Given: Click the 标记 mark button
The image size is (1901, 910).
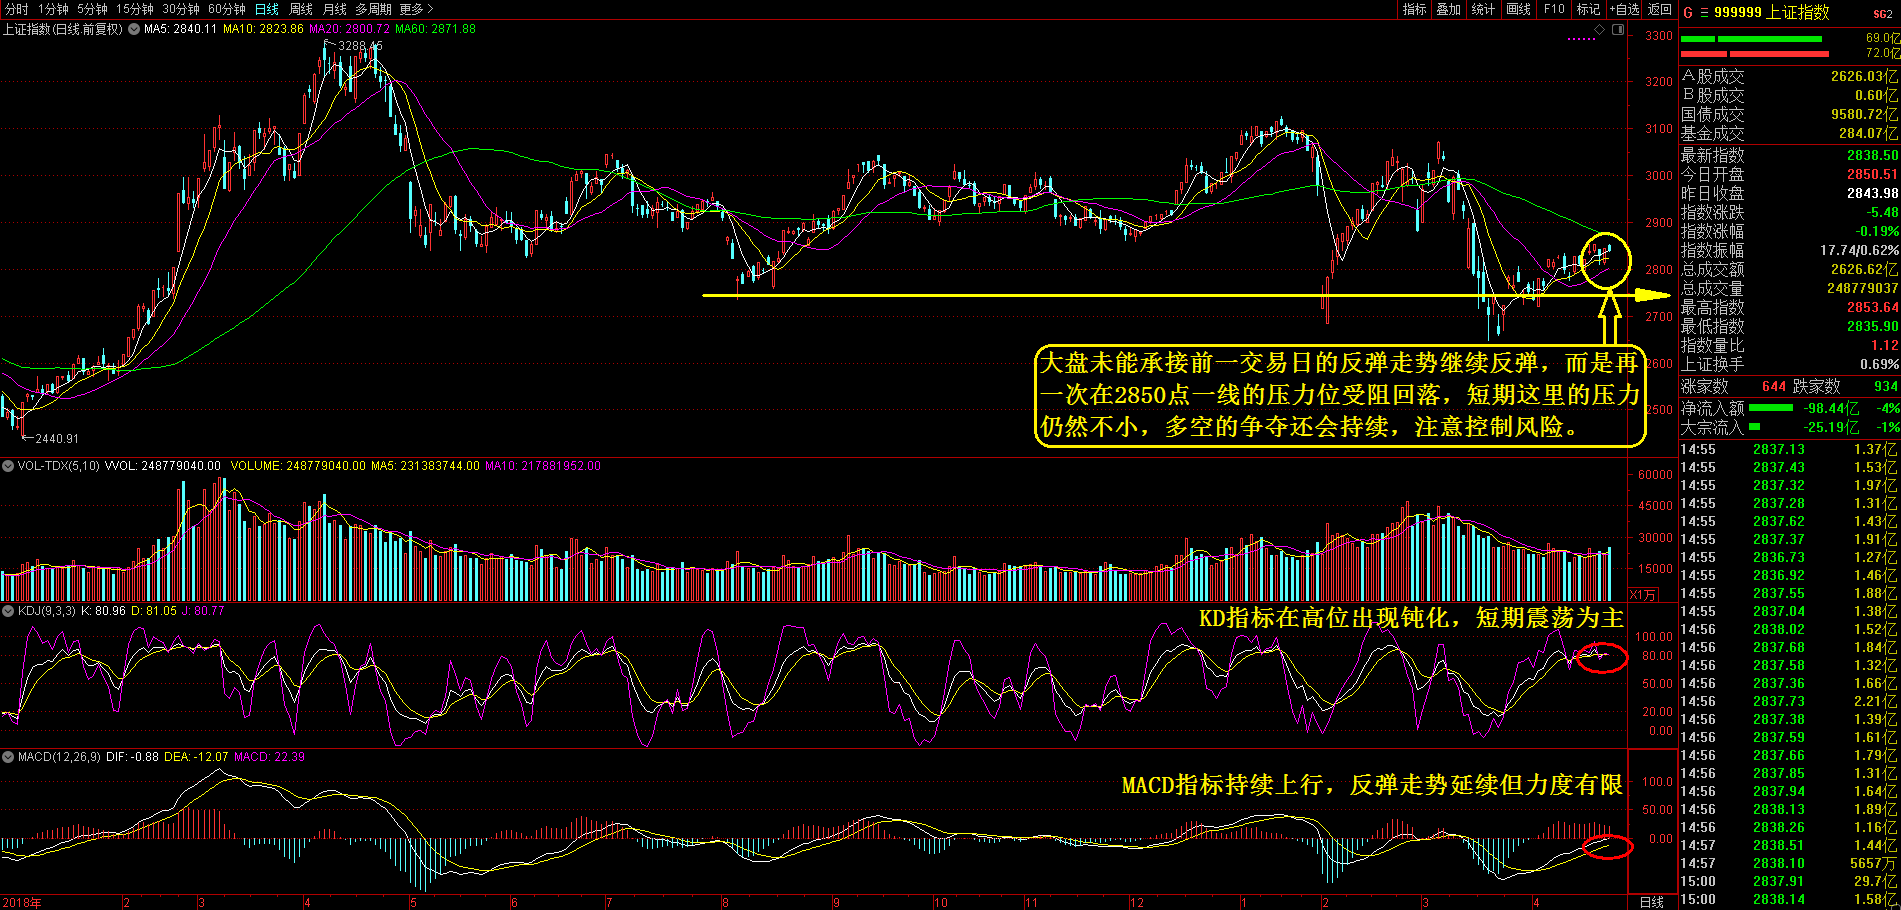Looking at the screenshot, I should coord(1588,9).
